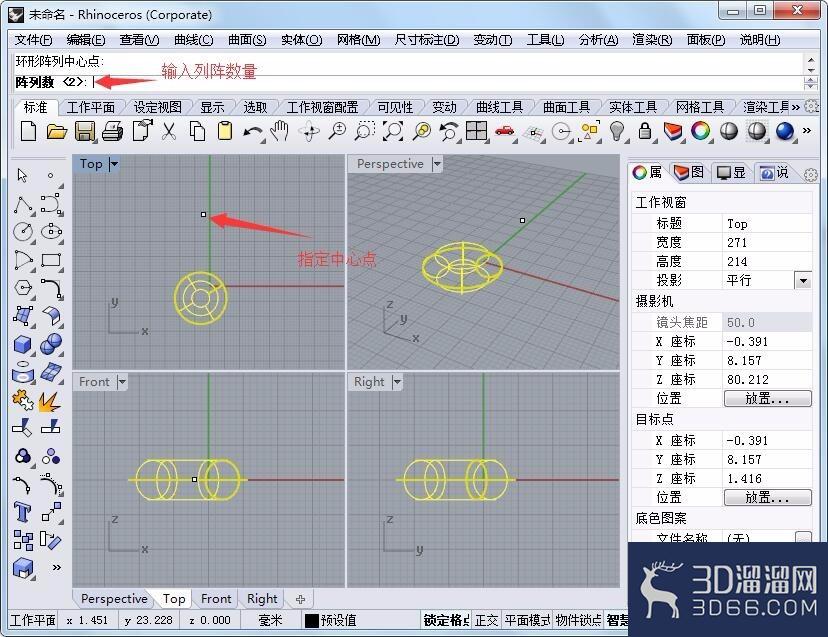Open the 曲线(C) menu

pos(194,40)
